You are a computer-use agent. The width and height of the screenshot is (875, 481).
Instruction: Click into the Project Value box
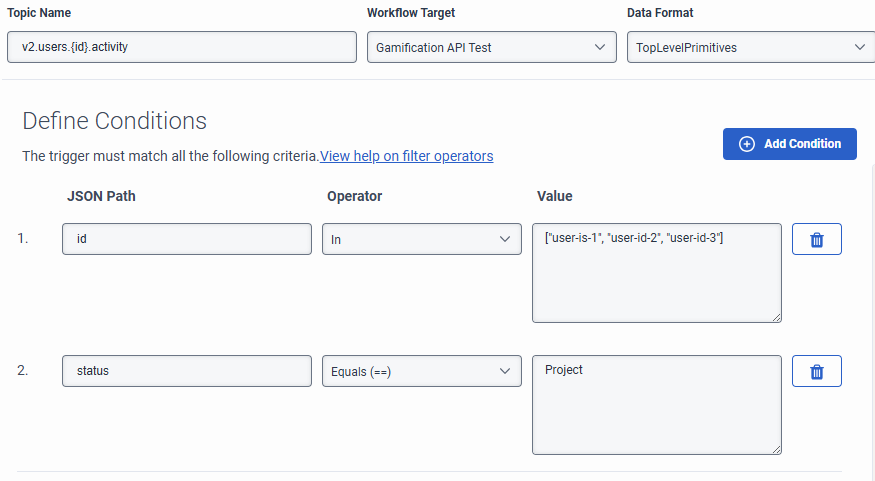click(656, 405)
